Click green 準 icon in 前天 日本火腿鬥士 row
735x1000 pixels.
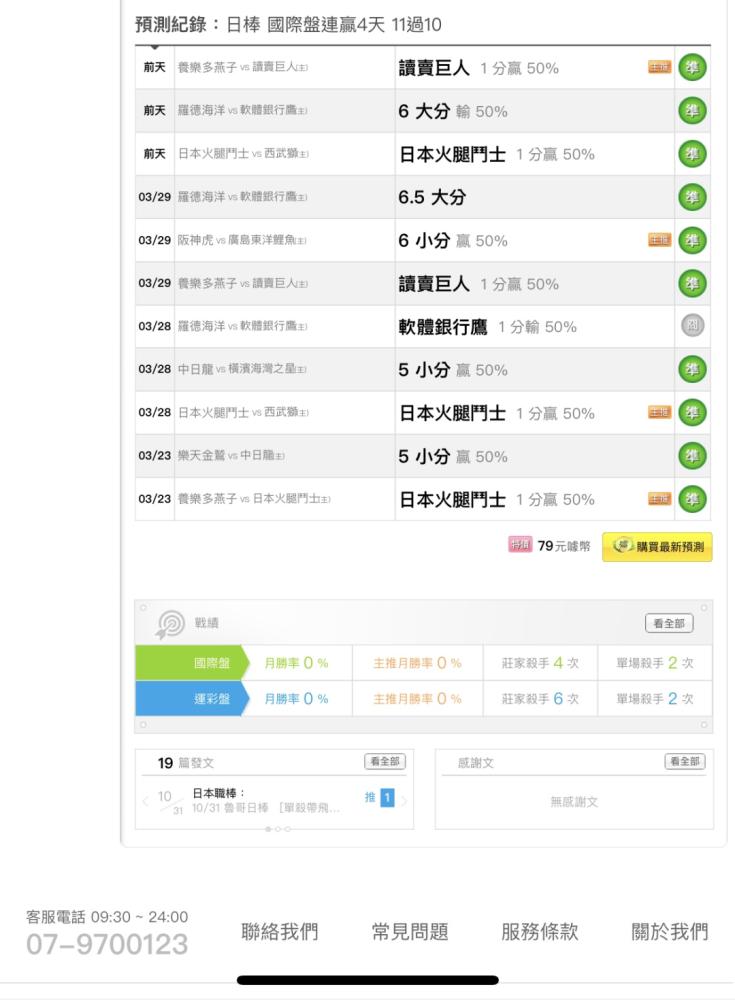click(x=692, y=154)
